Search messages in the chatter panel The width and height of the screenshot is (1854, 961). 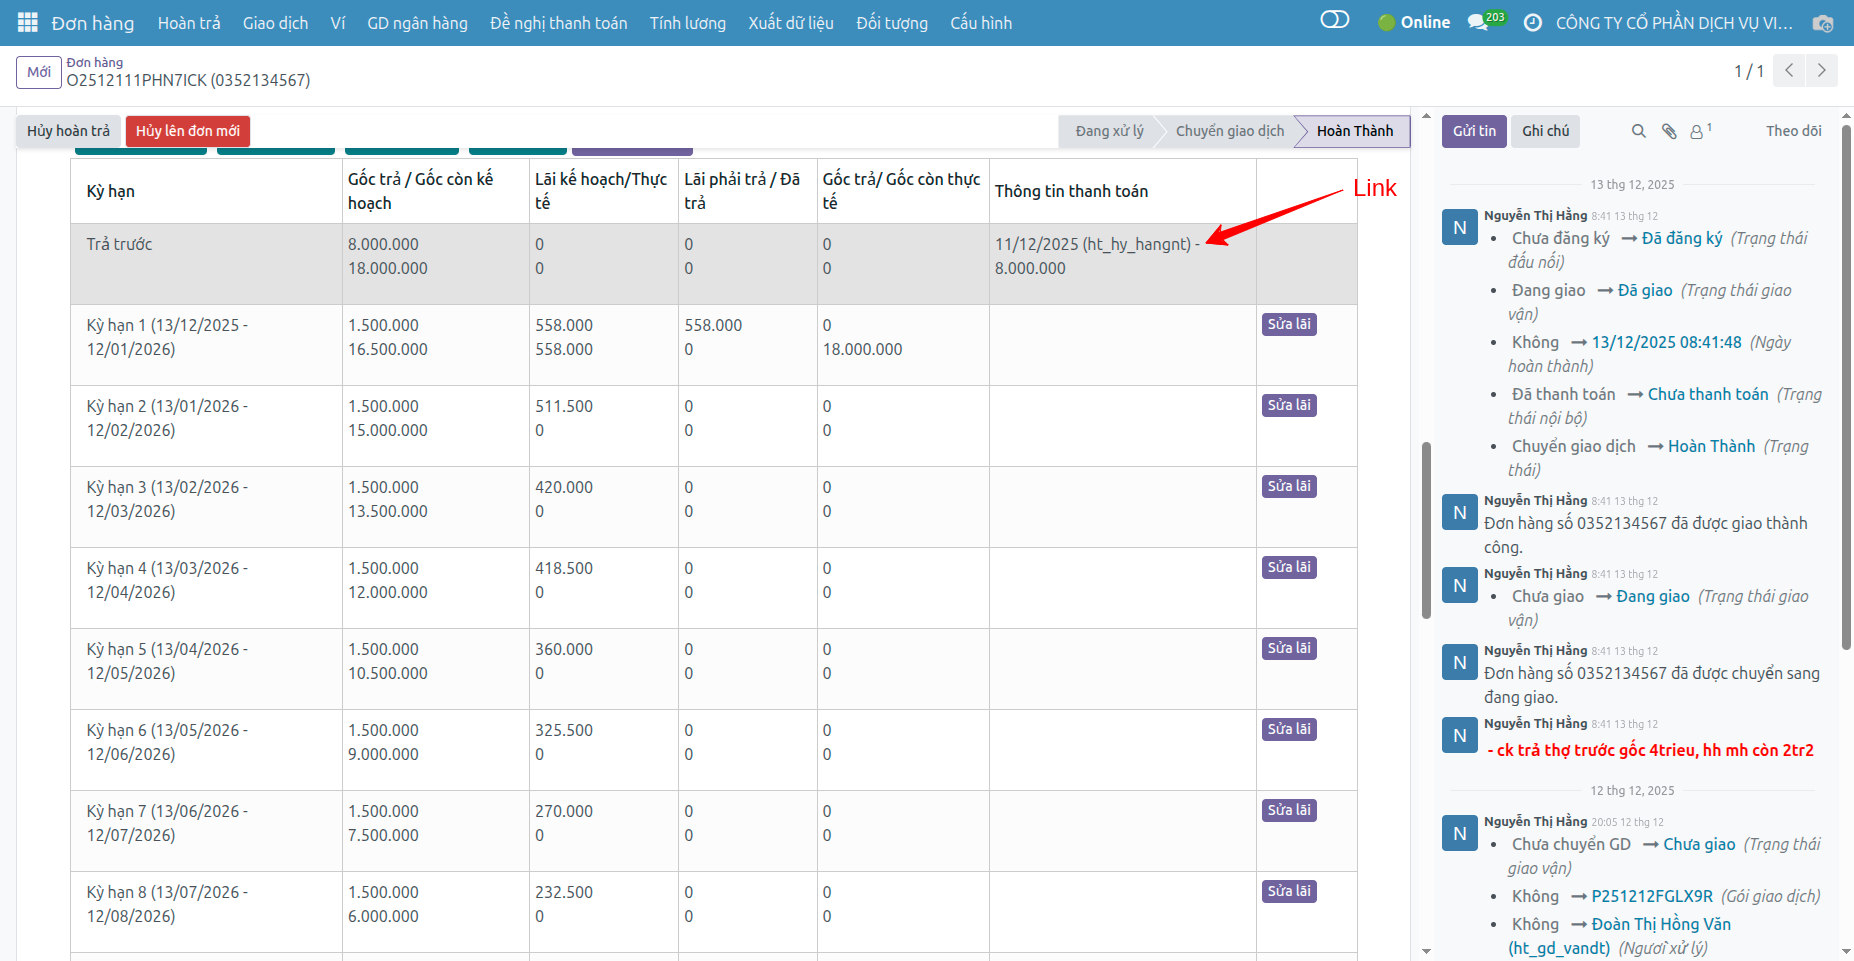(x=1638, y=131)
